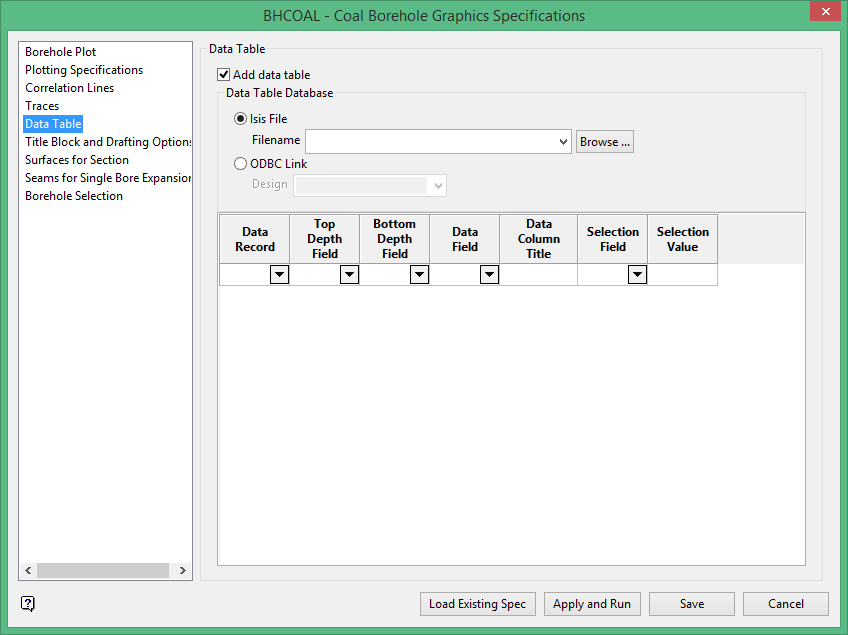Open the Top Depth Field dropdown
848x635 pixels.
coord(349,275)
